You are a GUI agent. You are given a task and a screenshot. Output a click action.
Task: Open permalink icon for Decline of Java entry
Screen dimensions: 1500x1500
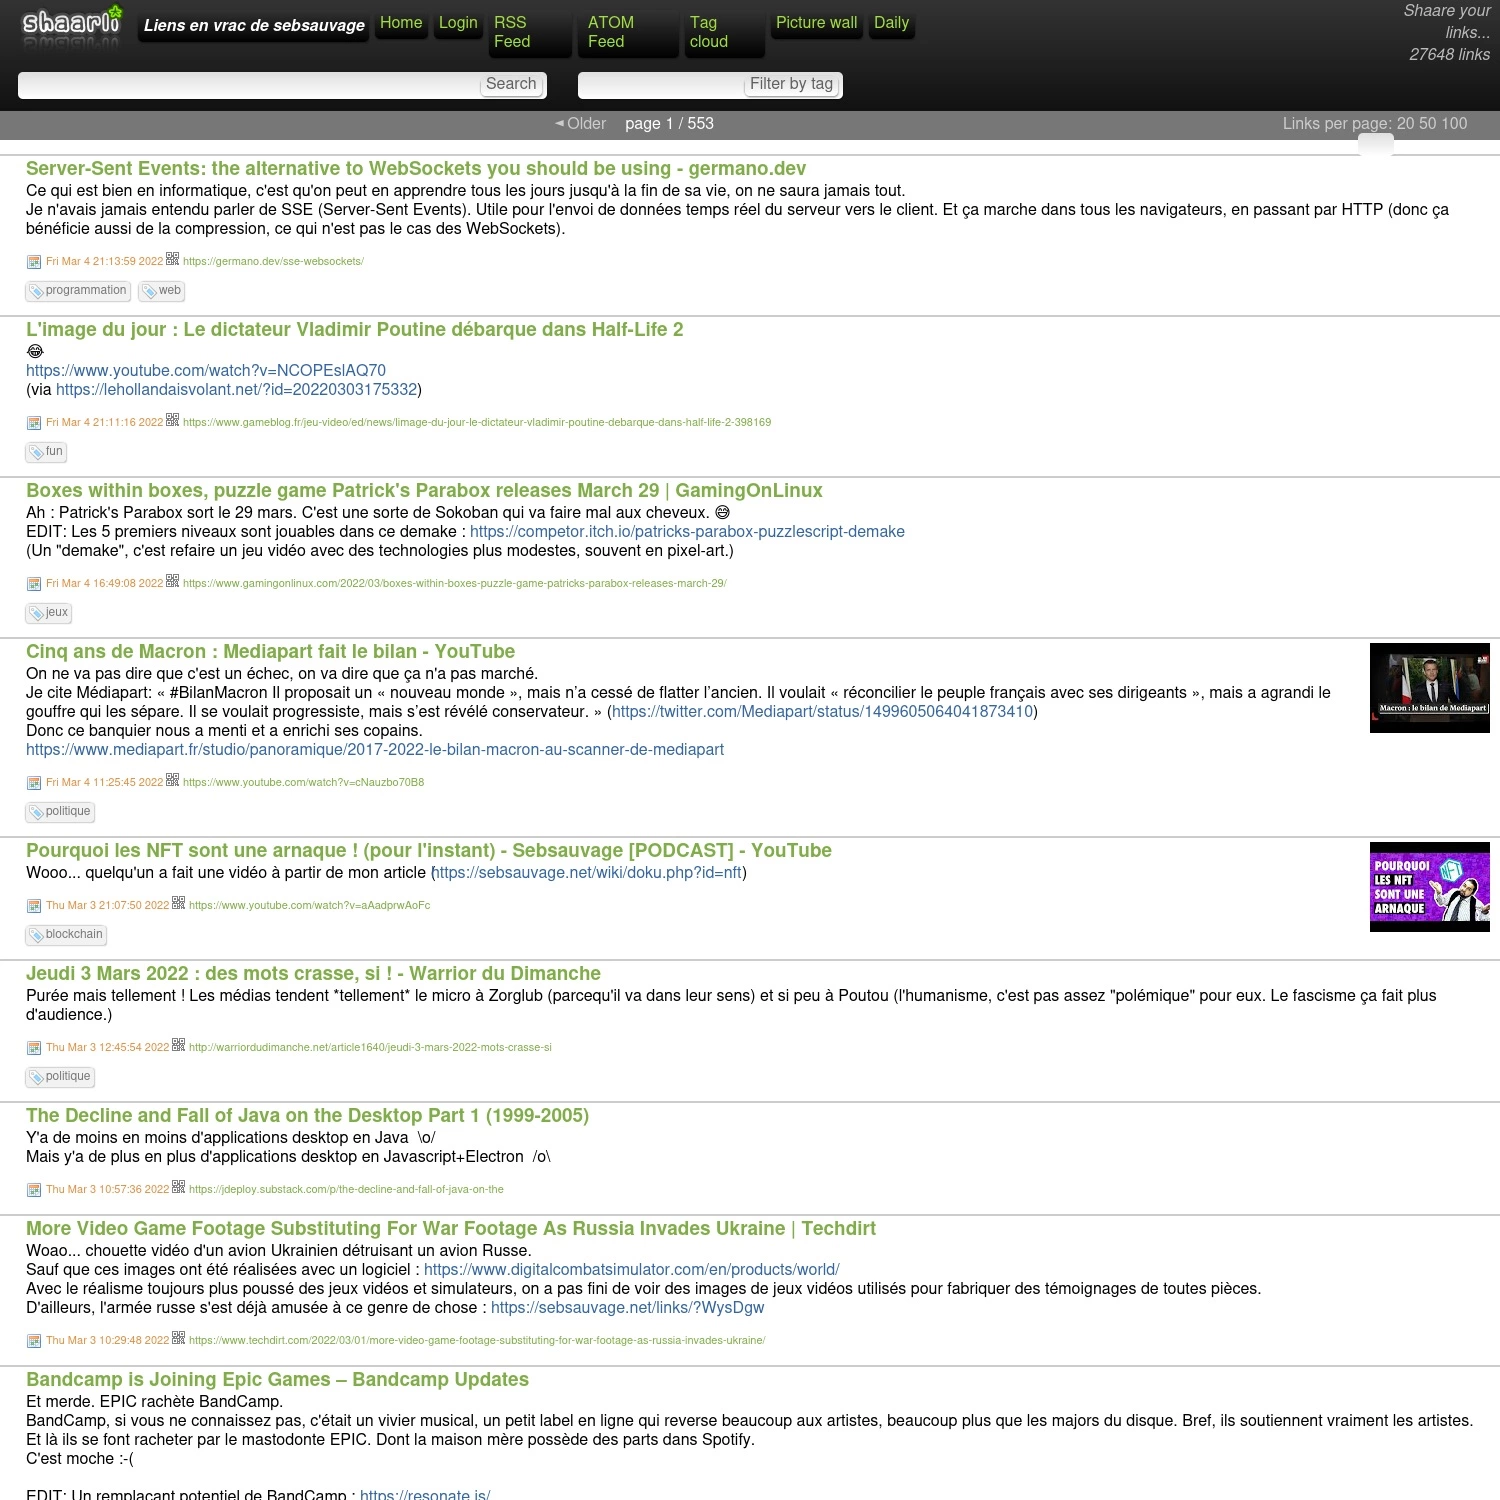(34, 1190)
